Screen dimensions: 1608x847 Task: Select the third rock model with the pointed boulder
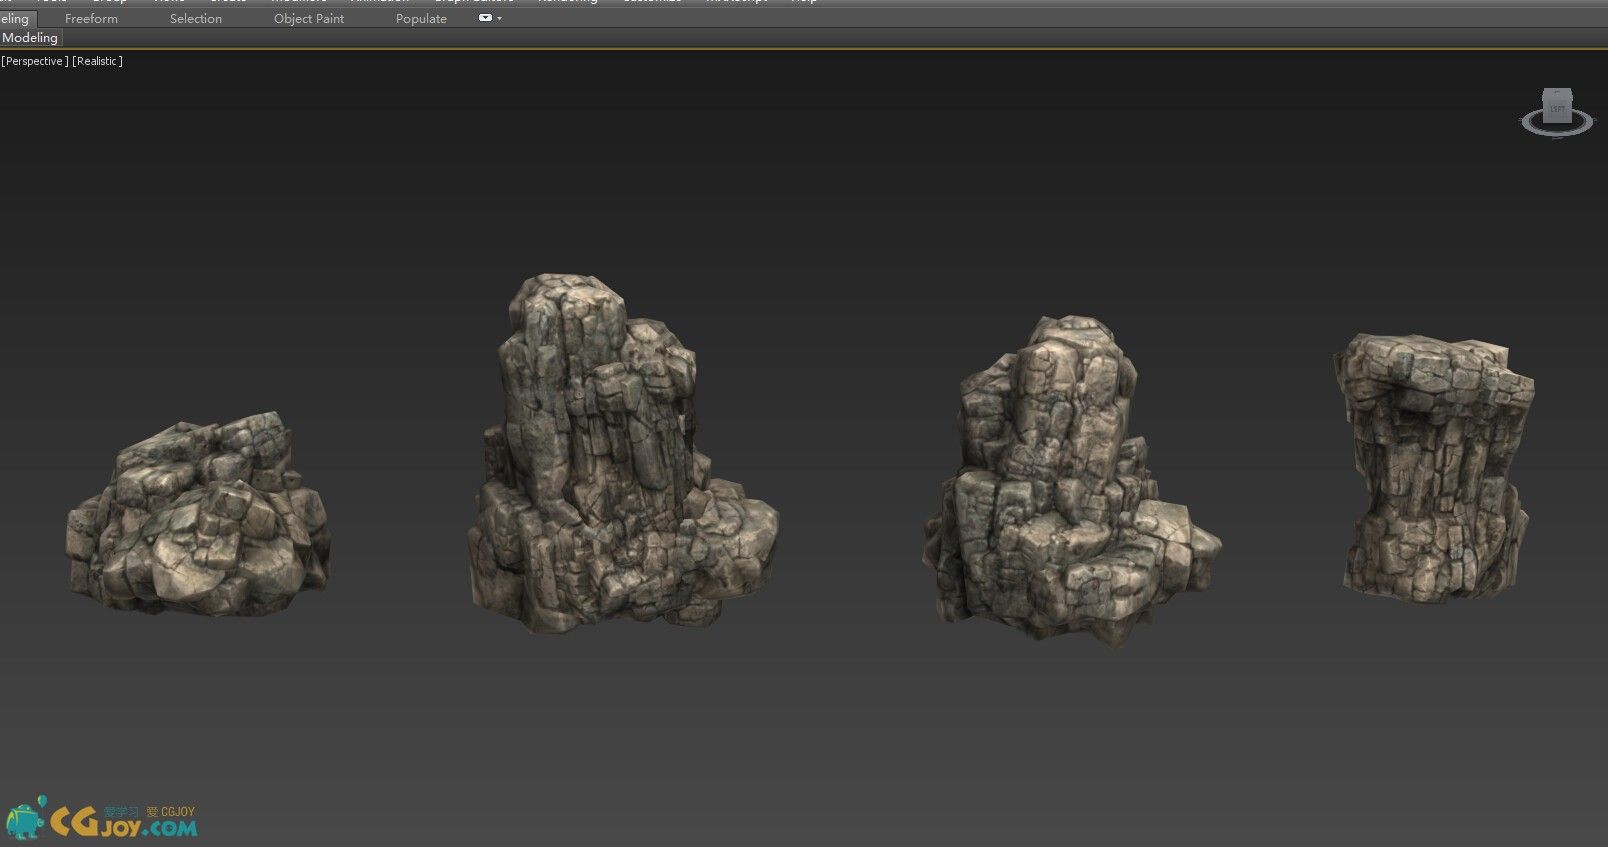coord(1070,480)
